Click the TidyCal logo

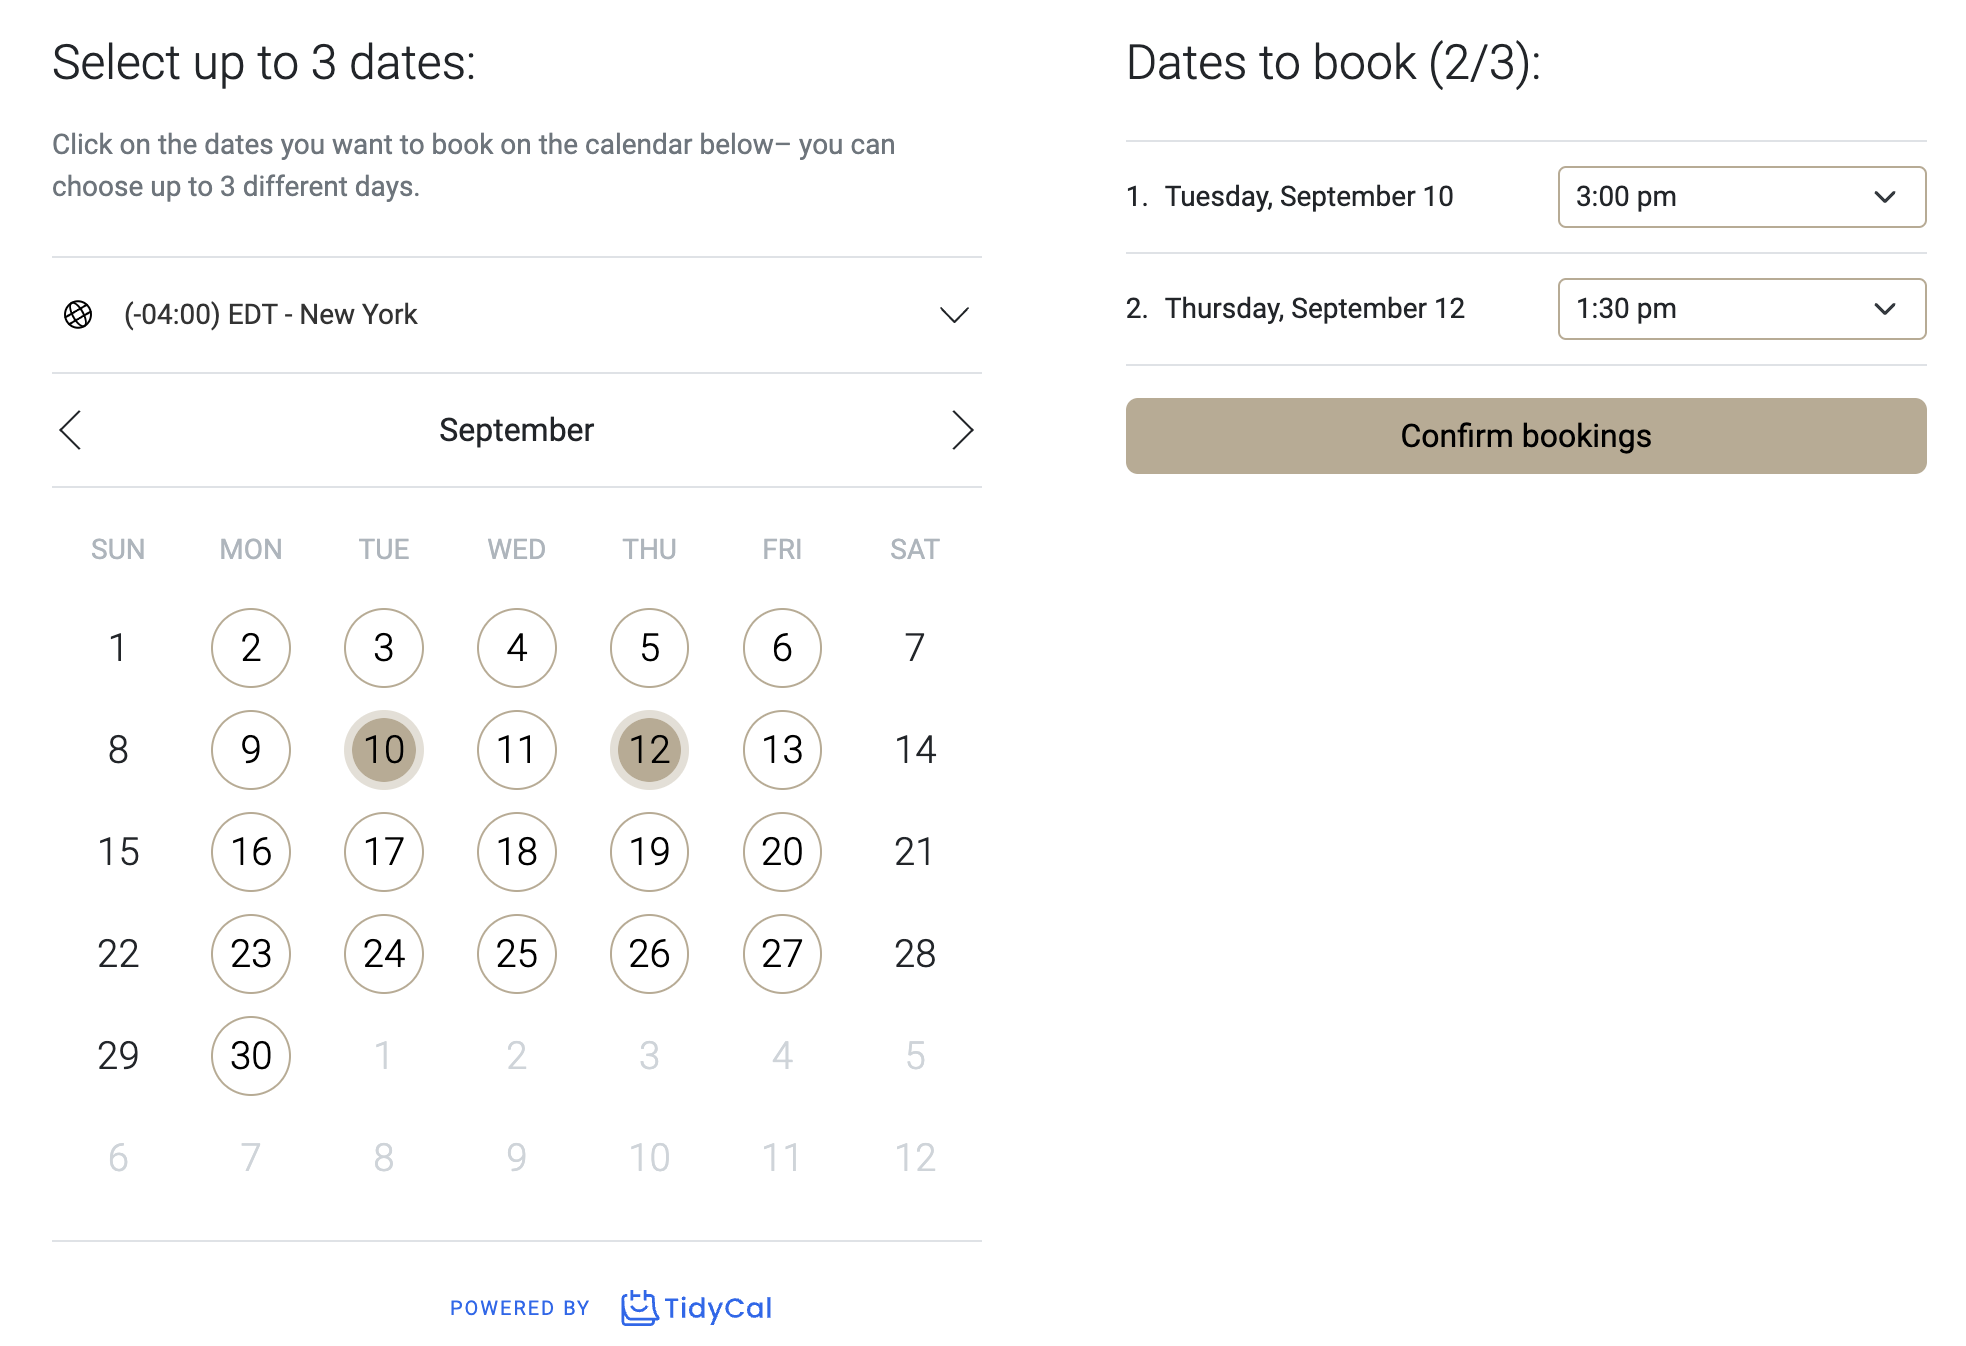click(696, 1308)
